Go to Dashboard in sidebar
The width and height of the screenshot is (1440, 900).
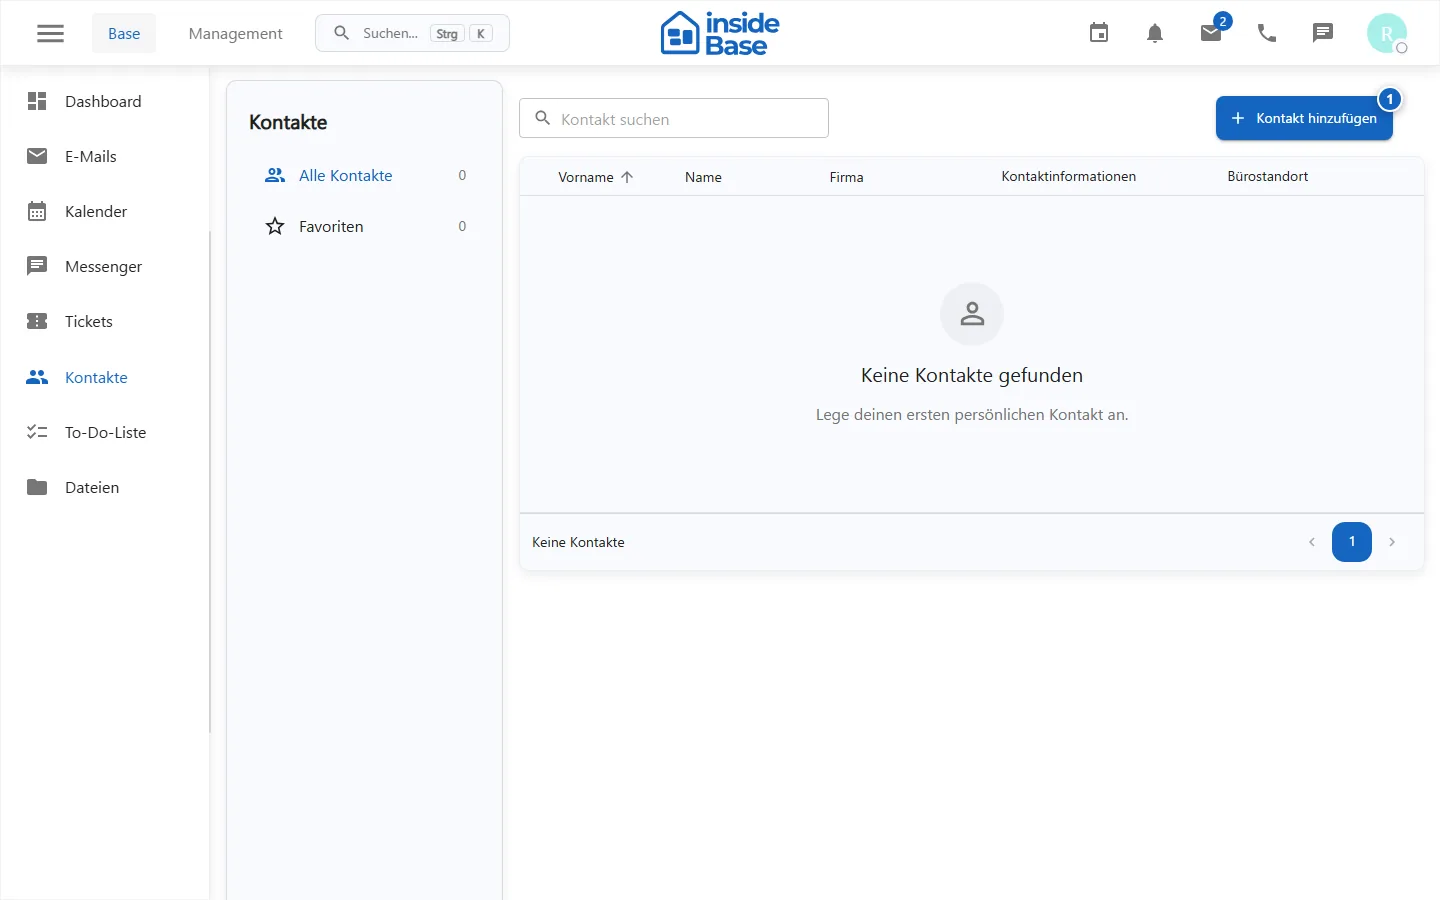coord(104,101)
